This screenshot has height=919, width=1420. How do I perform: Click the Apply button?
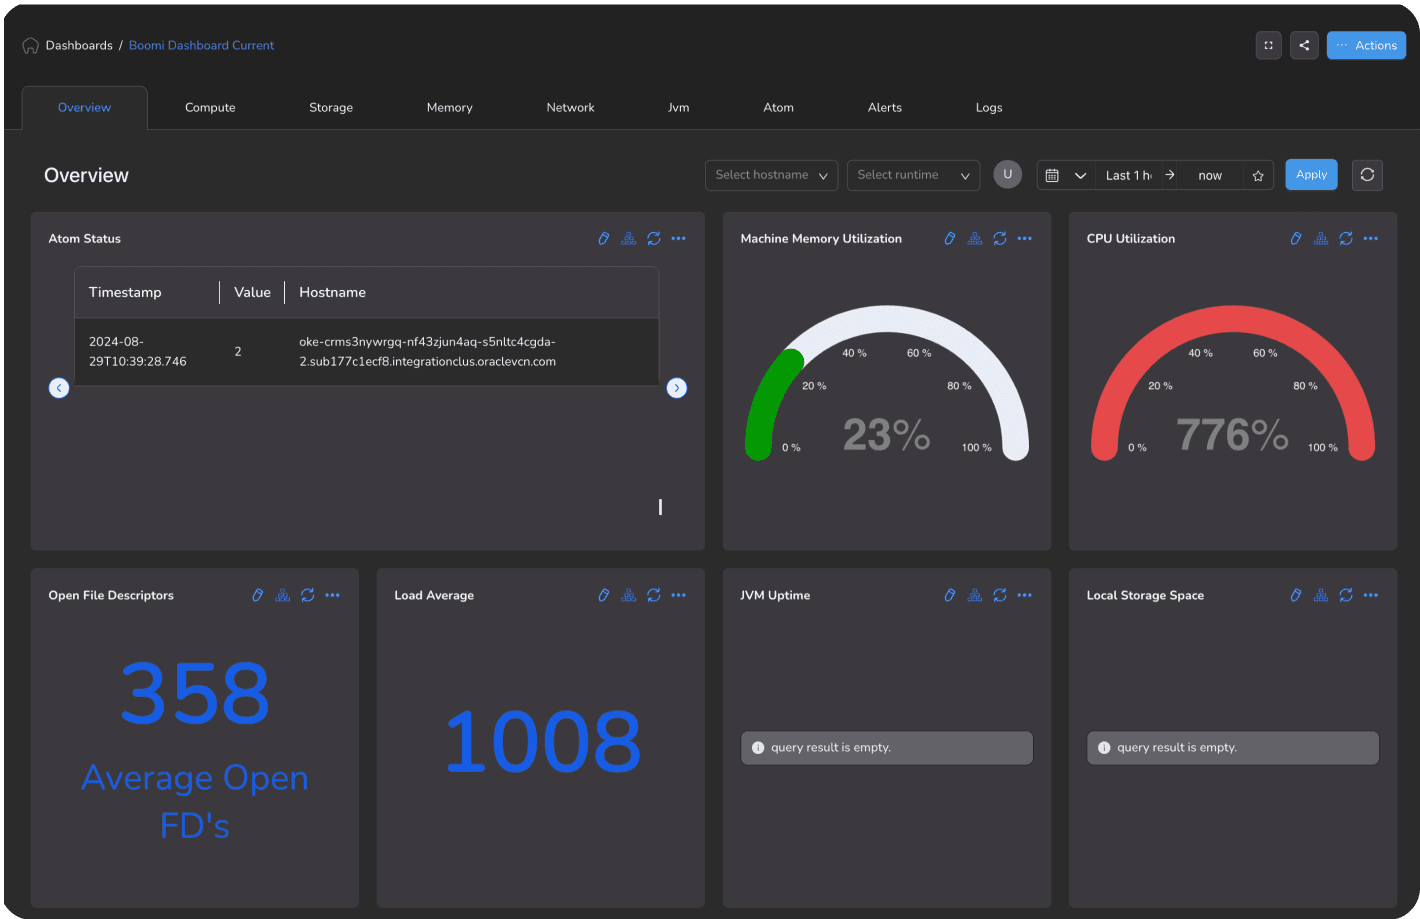coord(1311,175)
